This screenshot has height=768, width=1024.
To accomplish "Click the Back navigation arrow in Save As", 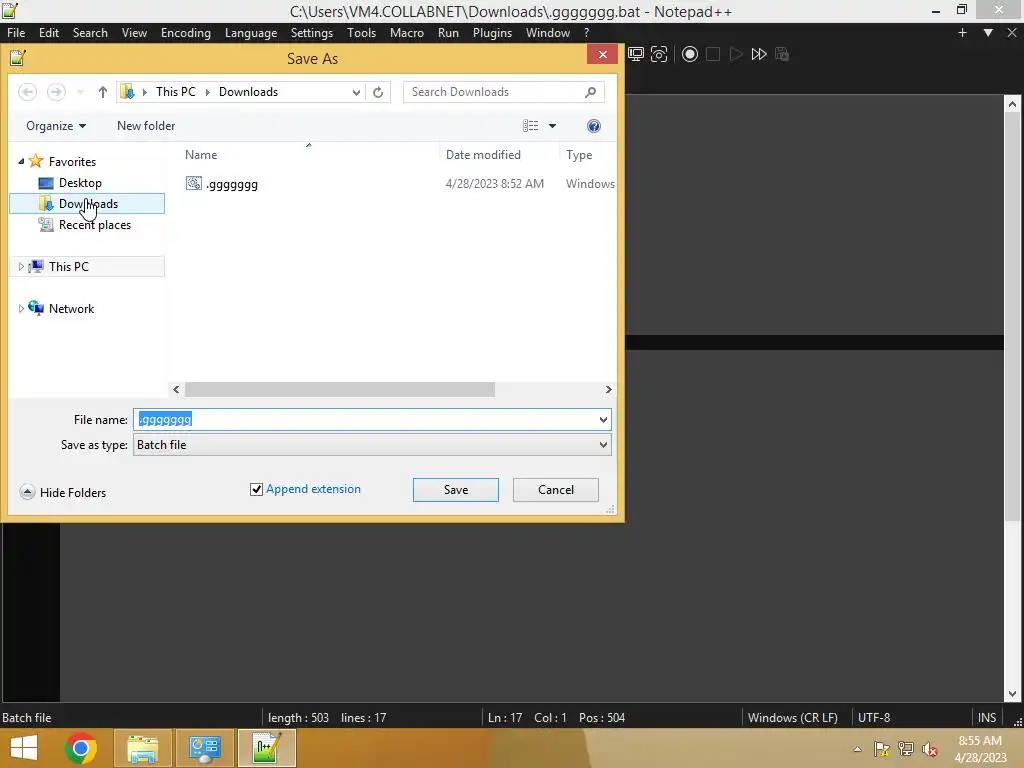I will point(27,92).
